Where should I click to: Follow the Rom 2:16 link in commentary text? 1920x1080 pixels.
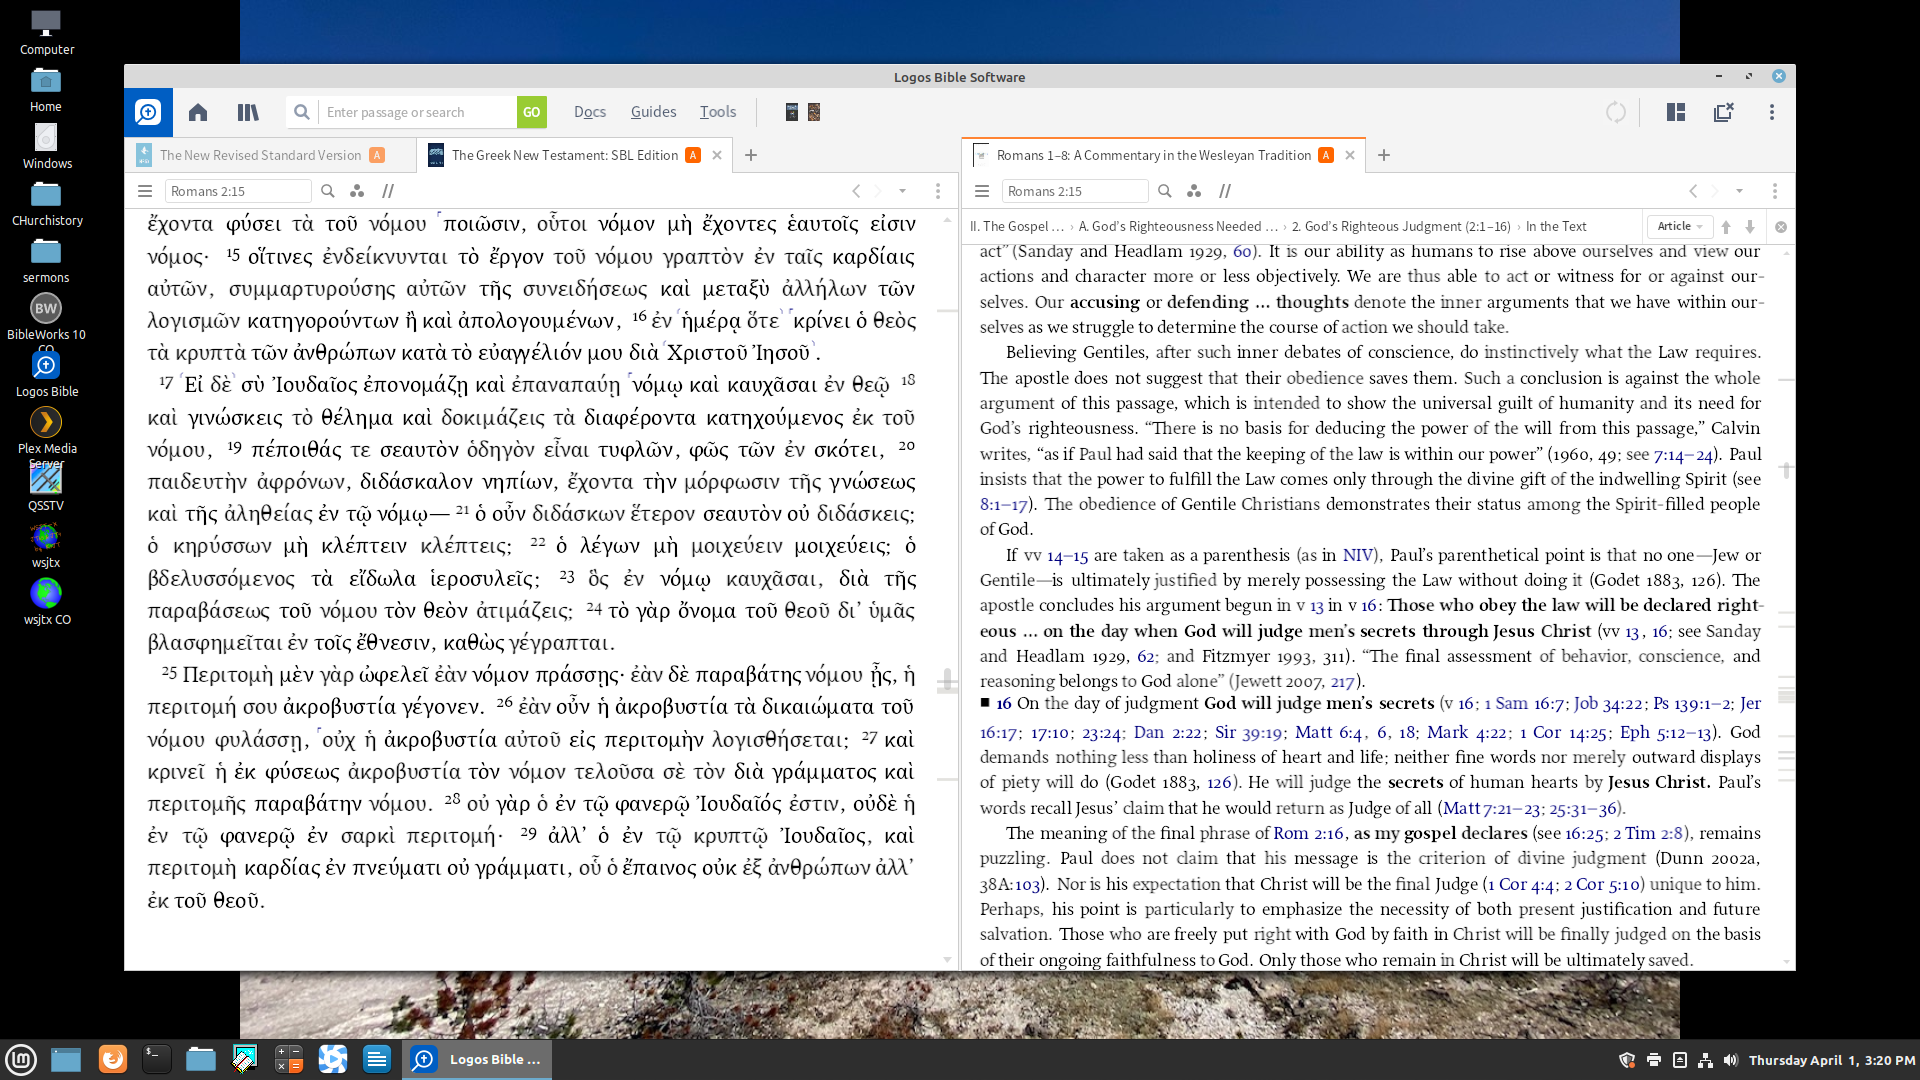pyautogui.click(x=1310, y=833)
